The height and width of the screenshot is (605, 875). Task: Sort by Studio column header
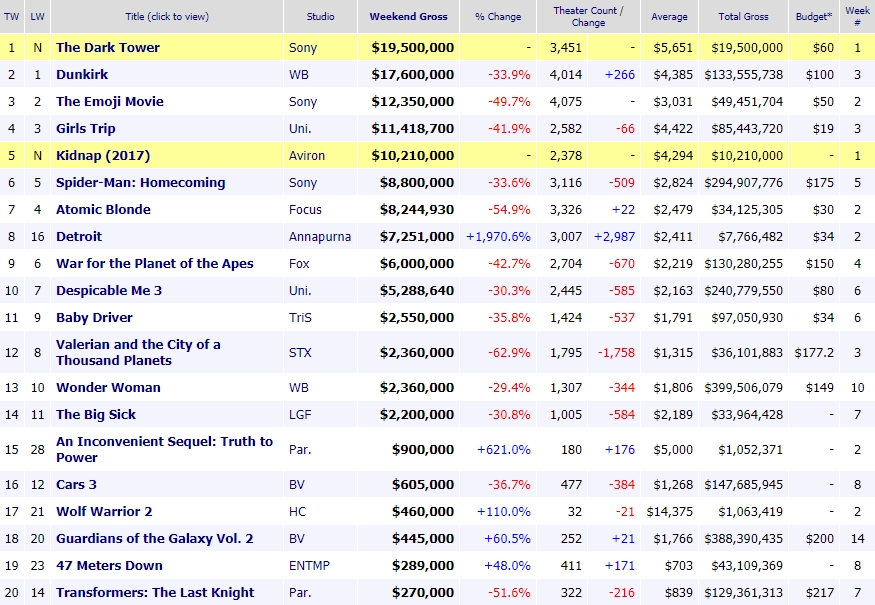pos(320,16)
